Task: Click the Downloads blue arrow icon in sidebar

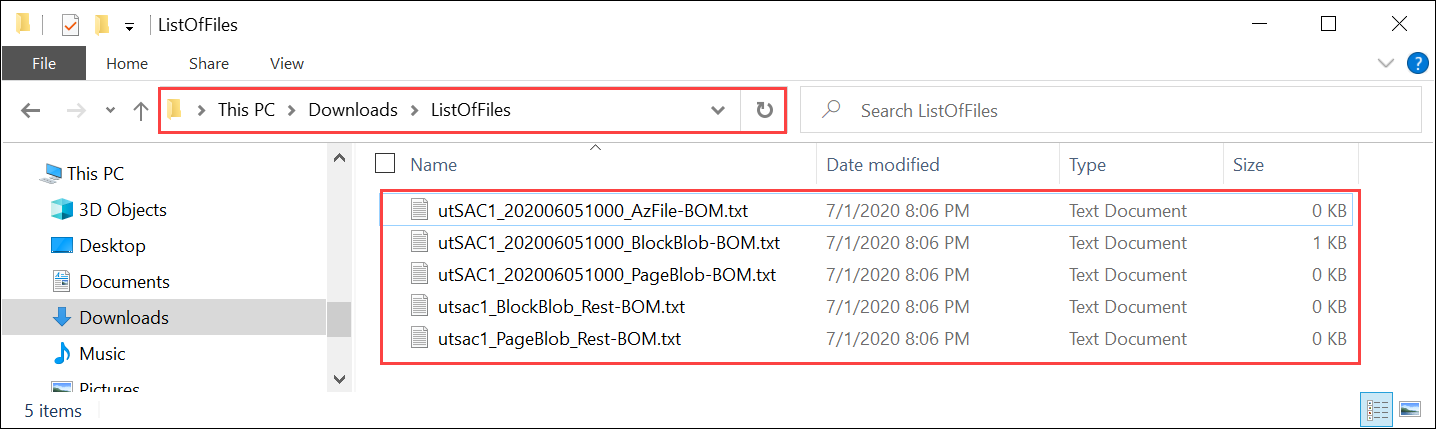Action: 62,318
